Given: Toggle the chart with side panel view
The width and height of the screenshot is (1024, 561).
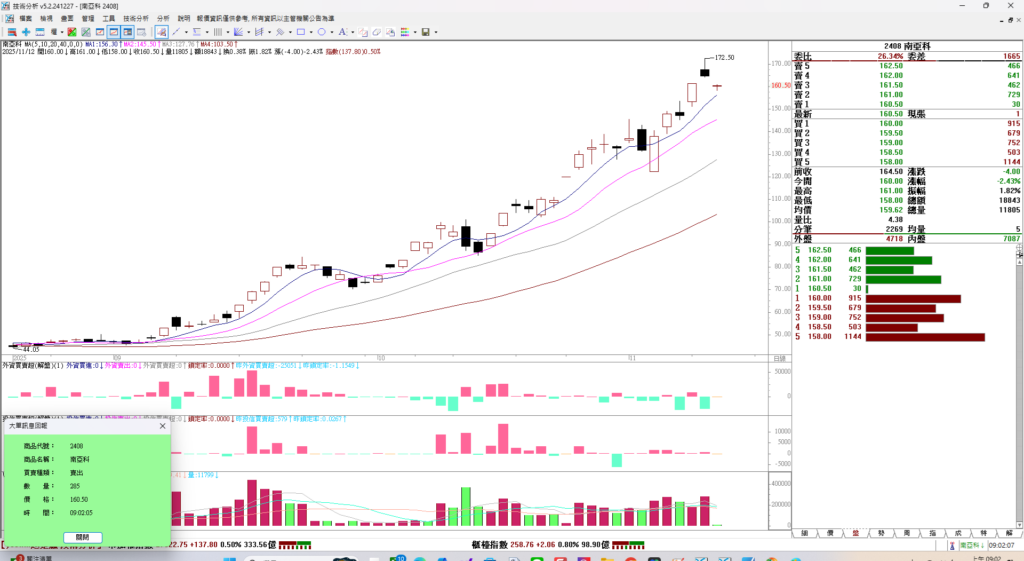Looking at the screenshot, I should [x=128, y=32].
